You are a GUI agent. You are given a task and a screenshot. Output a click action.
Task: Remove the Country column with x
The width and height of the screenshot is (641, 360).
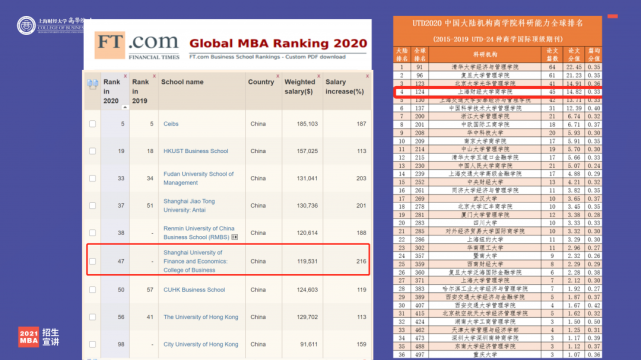click(278, 76)
